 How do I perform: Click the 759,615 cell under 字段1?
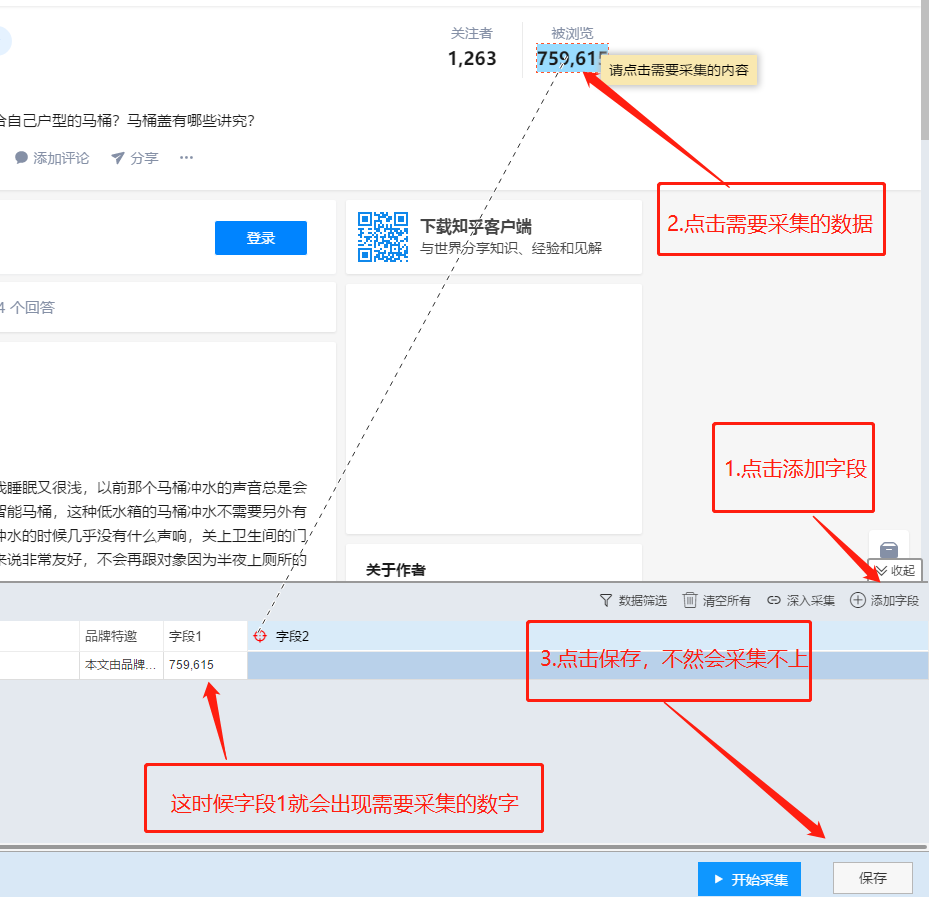click(x=204, y=665)
